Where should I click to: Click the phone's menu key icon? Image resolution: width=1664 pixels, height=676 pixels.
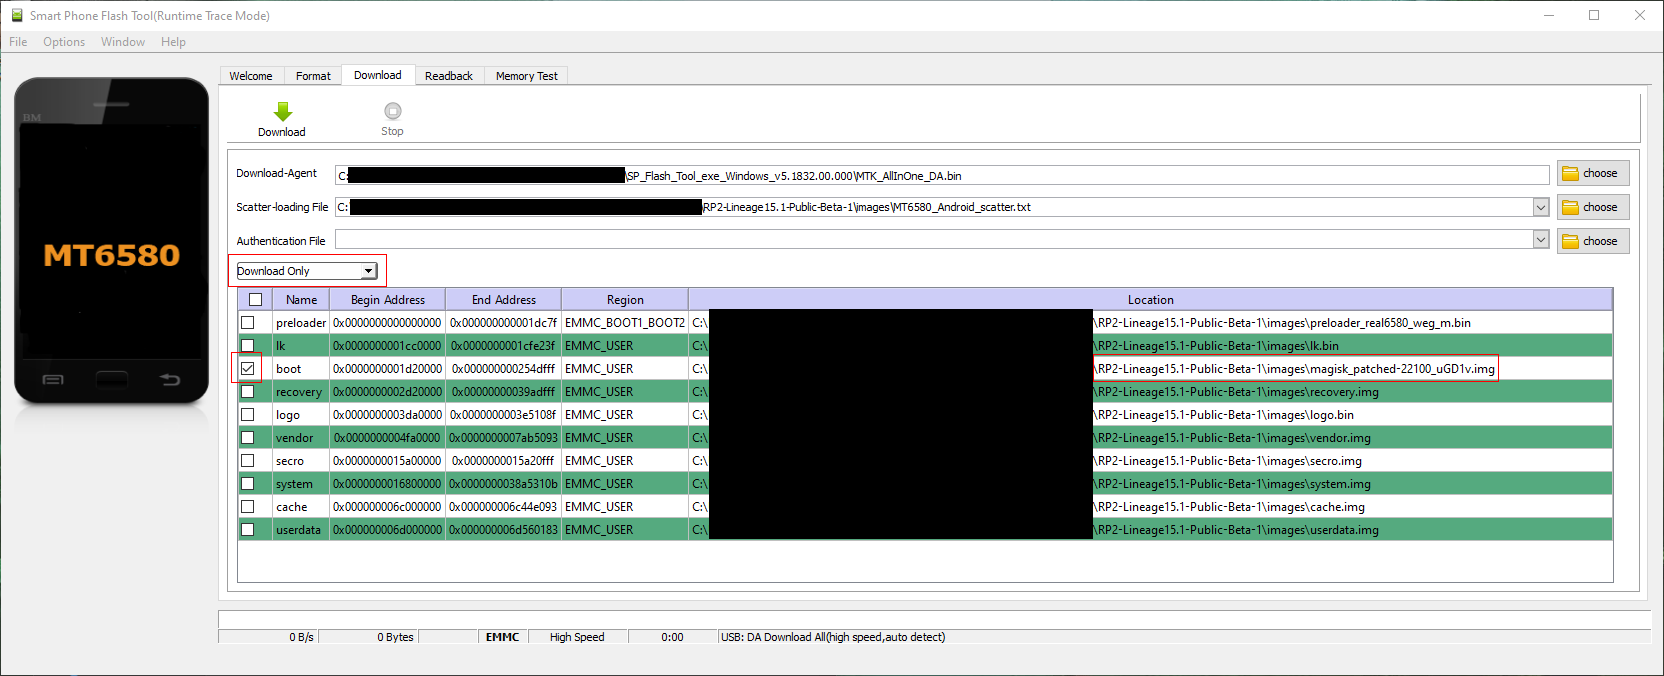(53, 380)
